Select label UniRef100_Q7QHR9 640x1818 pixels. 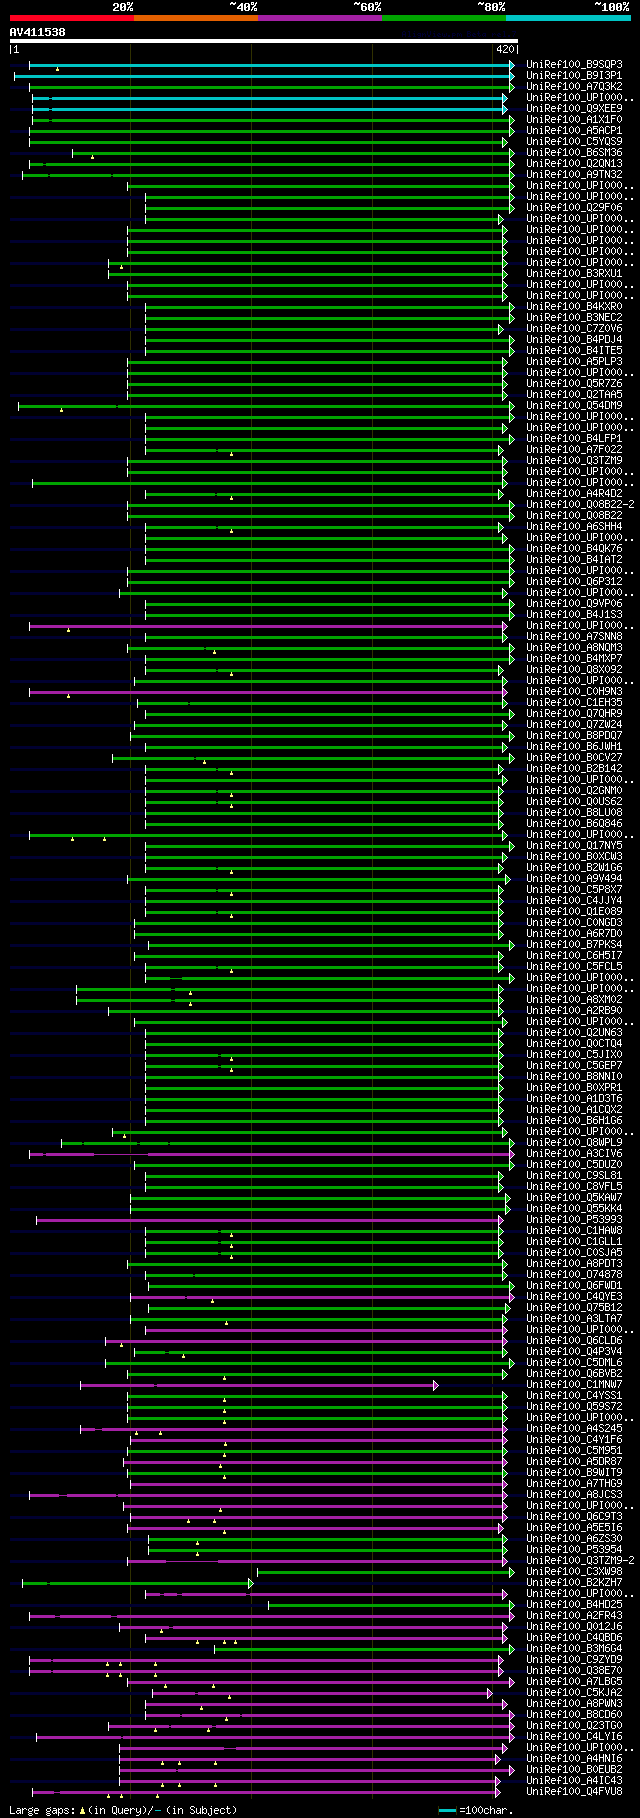(x=574, y=713)
